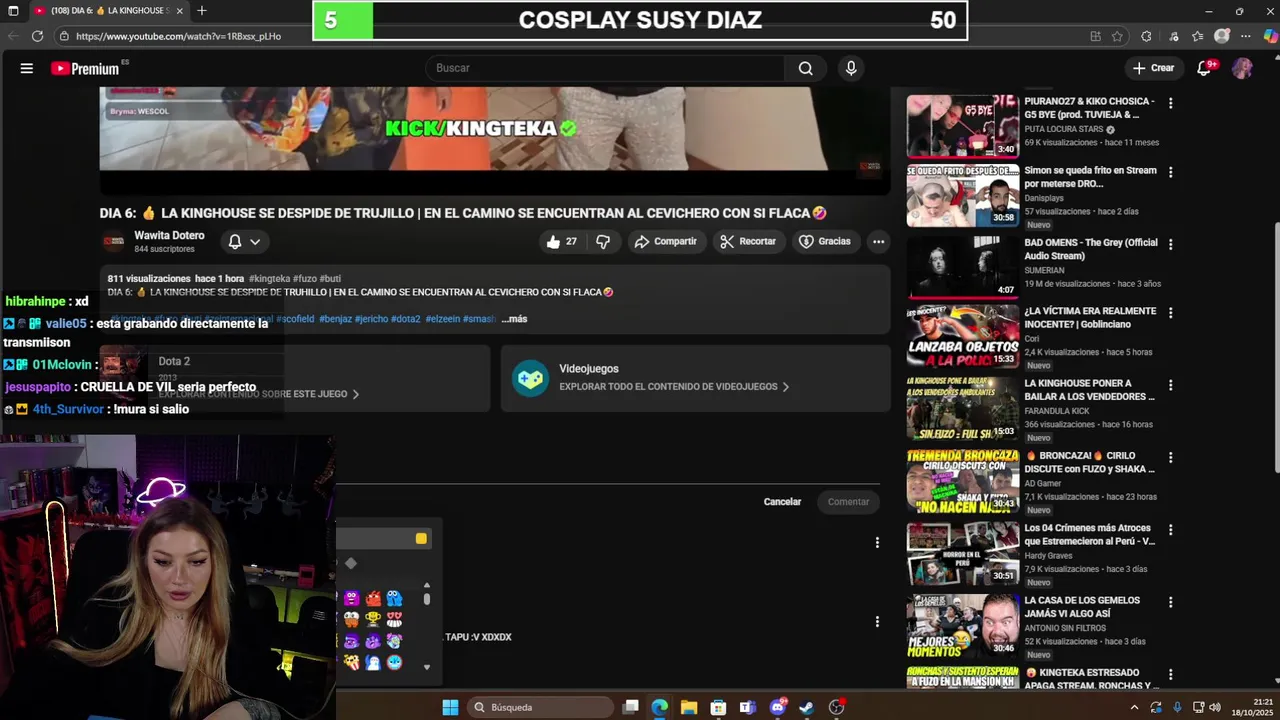Open Steam from the taskbar
The height and width of the screenshot is (720, 1280).
806,707
